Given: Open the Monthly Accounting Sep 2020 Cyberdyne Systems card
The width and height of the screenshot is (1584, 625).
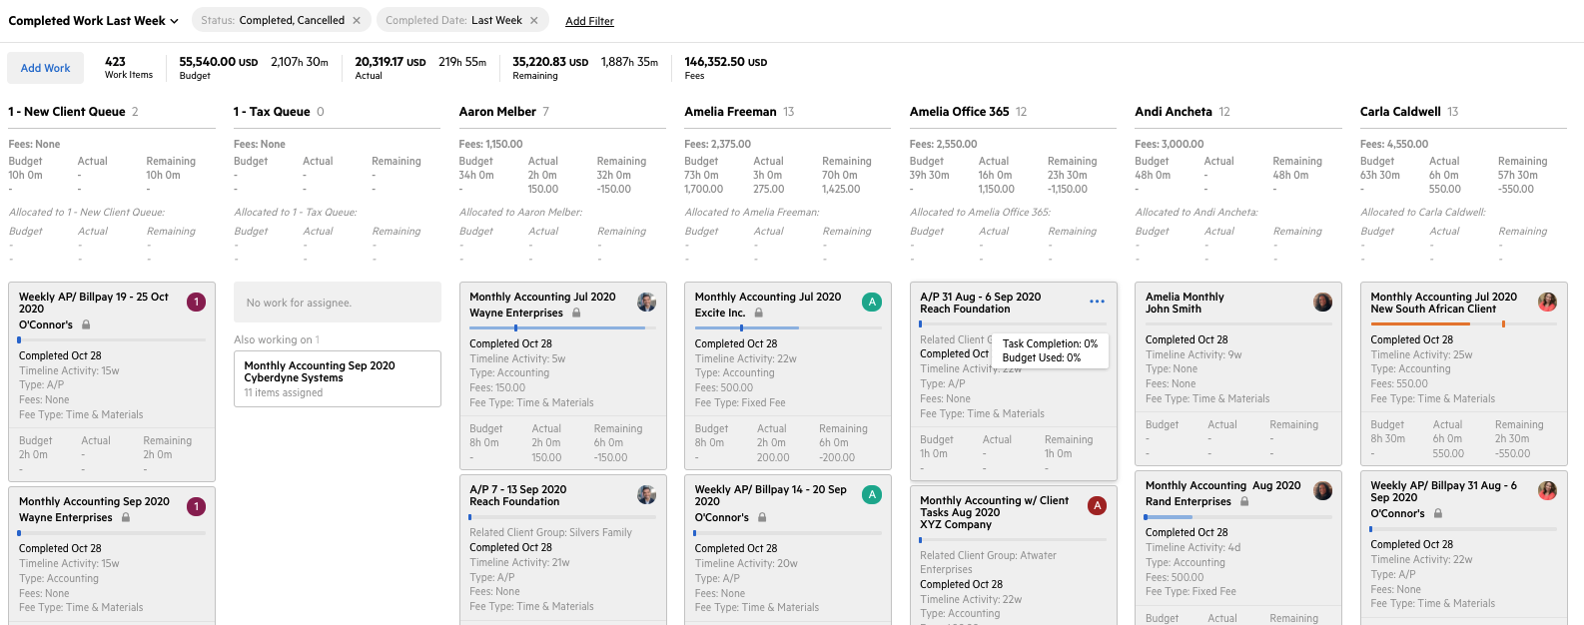Looking at the screenshot, I should pyautogui.click(x=337, y=378).
